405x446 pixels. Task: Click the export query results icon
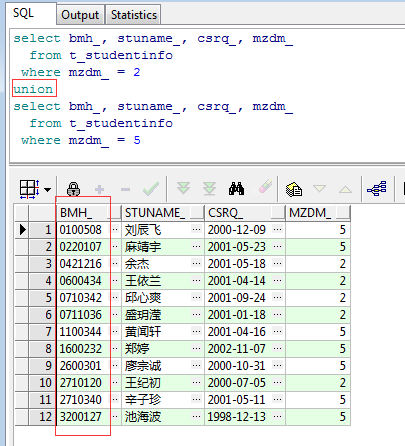[294, 189]
